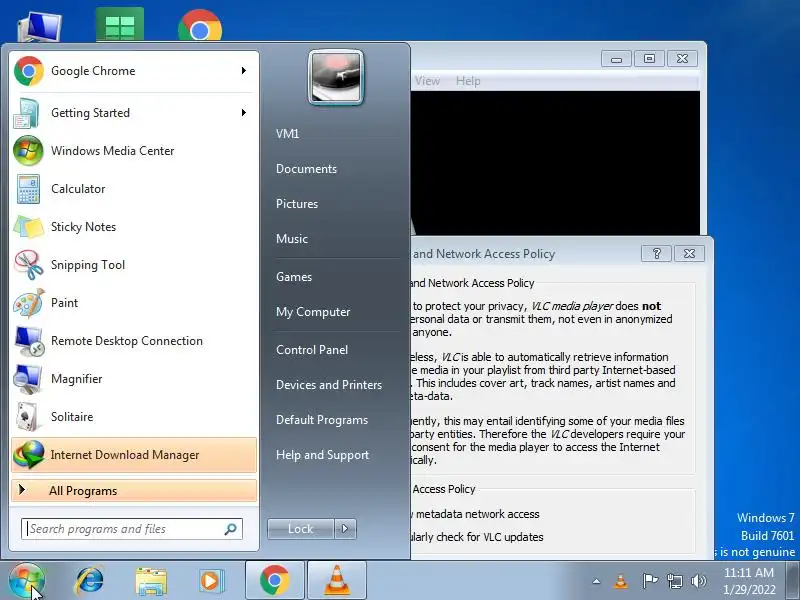Open Action Center flag icon
The height and width of the screenshot is (600, 800).
(649, 581)
